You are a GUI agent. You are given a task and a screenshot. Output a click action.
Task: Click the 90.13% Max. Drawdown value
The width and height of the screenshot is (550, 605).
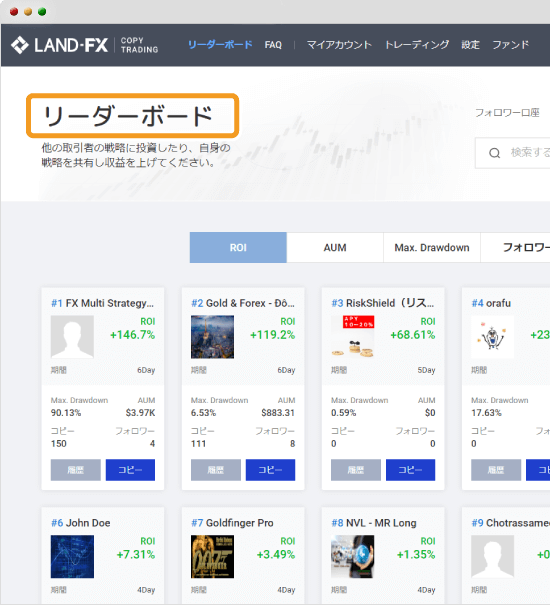[x=66, y=413]
